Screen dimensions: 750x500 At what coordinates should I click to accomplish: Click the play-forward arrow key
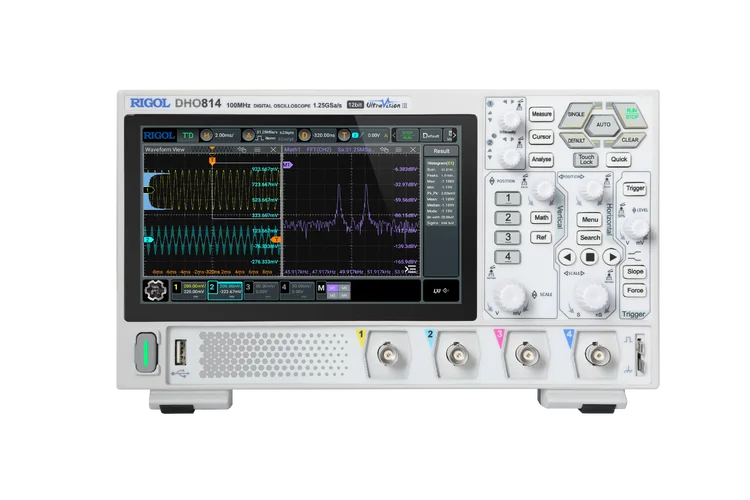tap(612, 257)
